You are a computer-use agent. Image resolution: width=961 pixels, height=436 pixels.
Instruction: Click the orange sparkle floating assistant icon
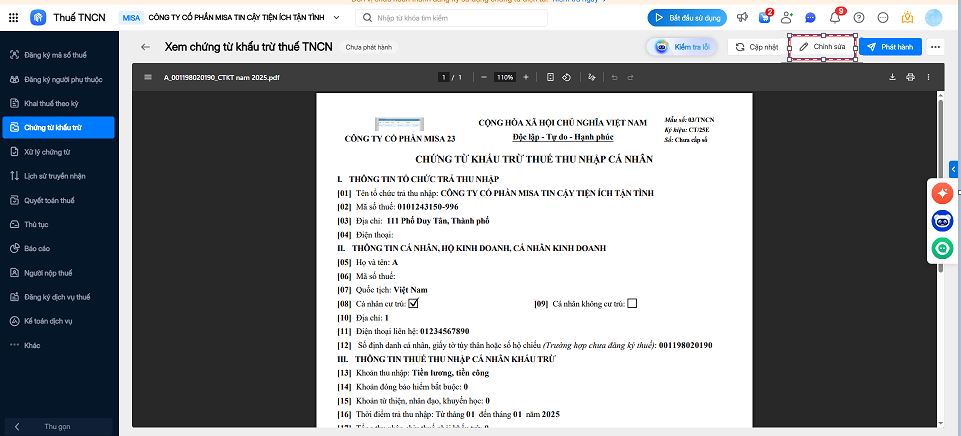click(942, 194)
